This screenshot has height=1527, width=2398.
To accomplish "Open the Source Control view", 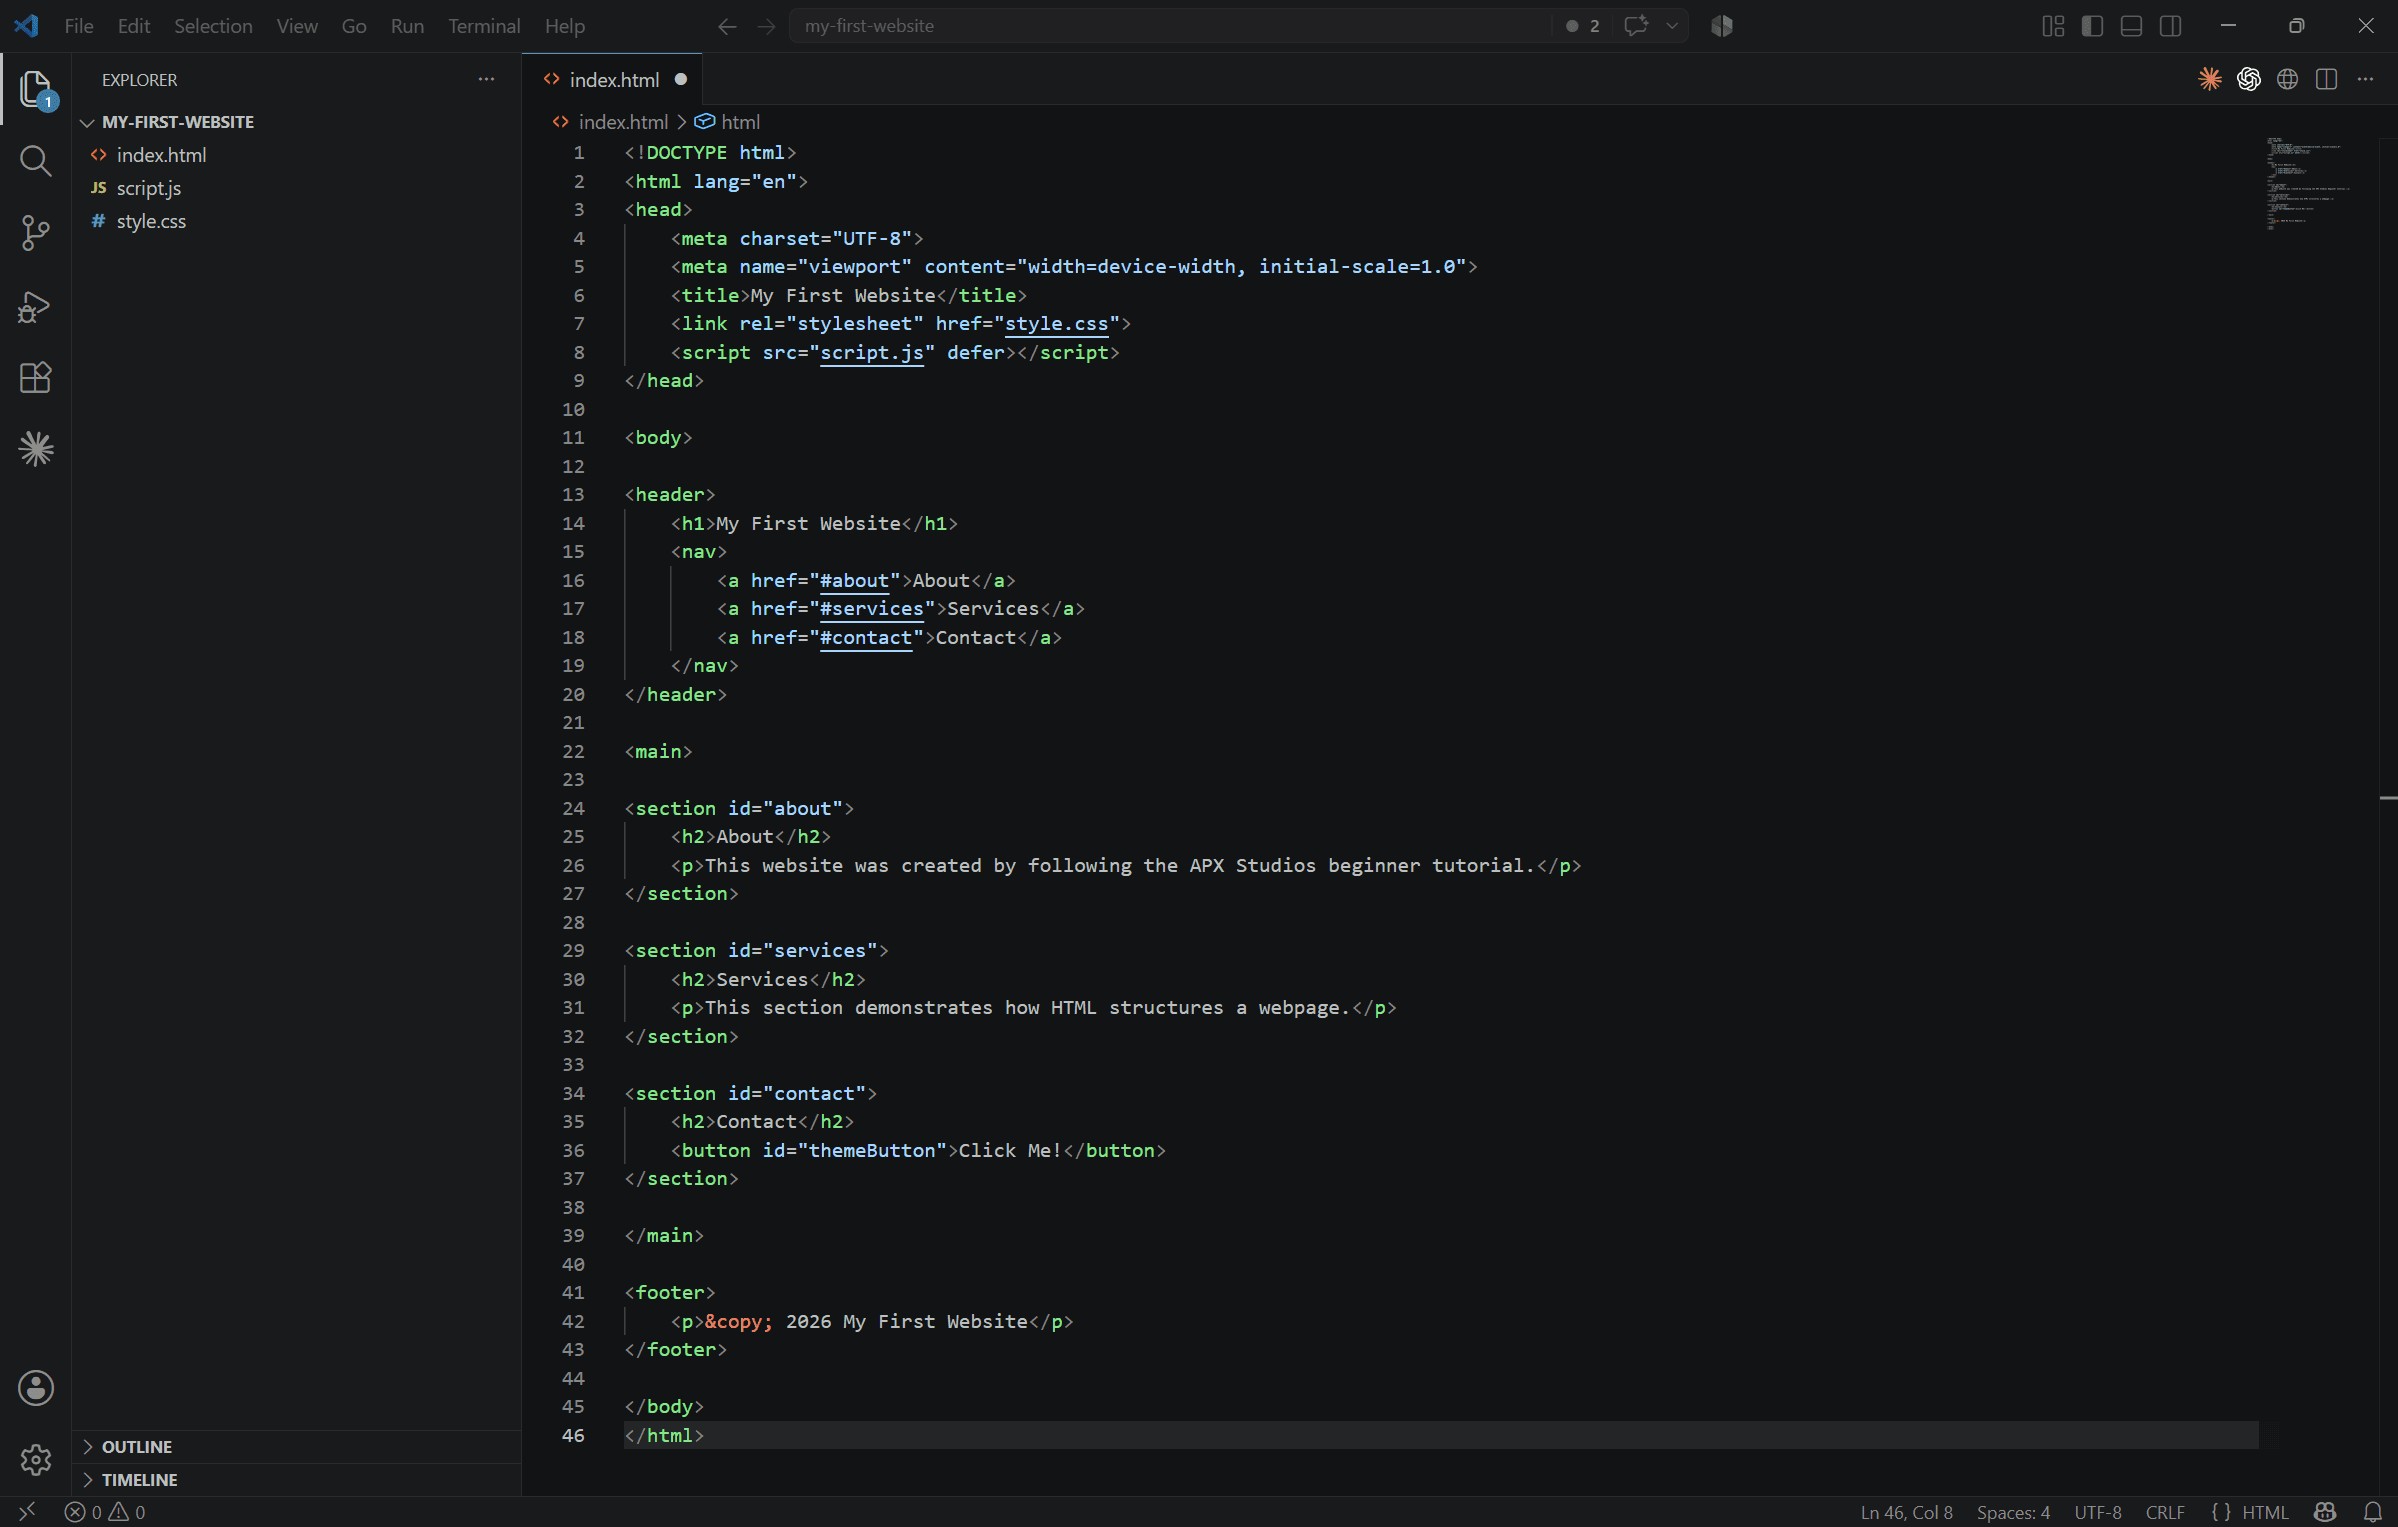I will pos(36,233).
